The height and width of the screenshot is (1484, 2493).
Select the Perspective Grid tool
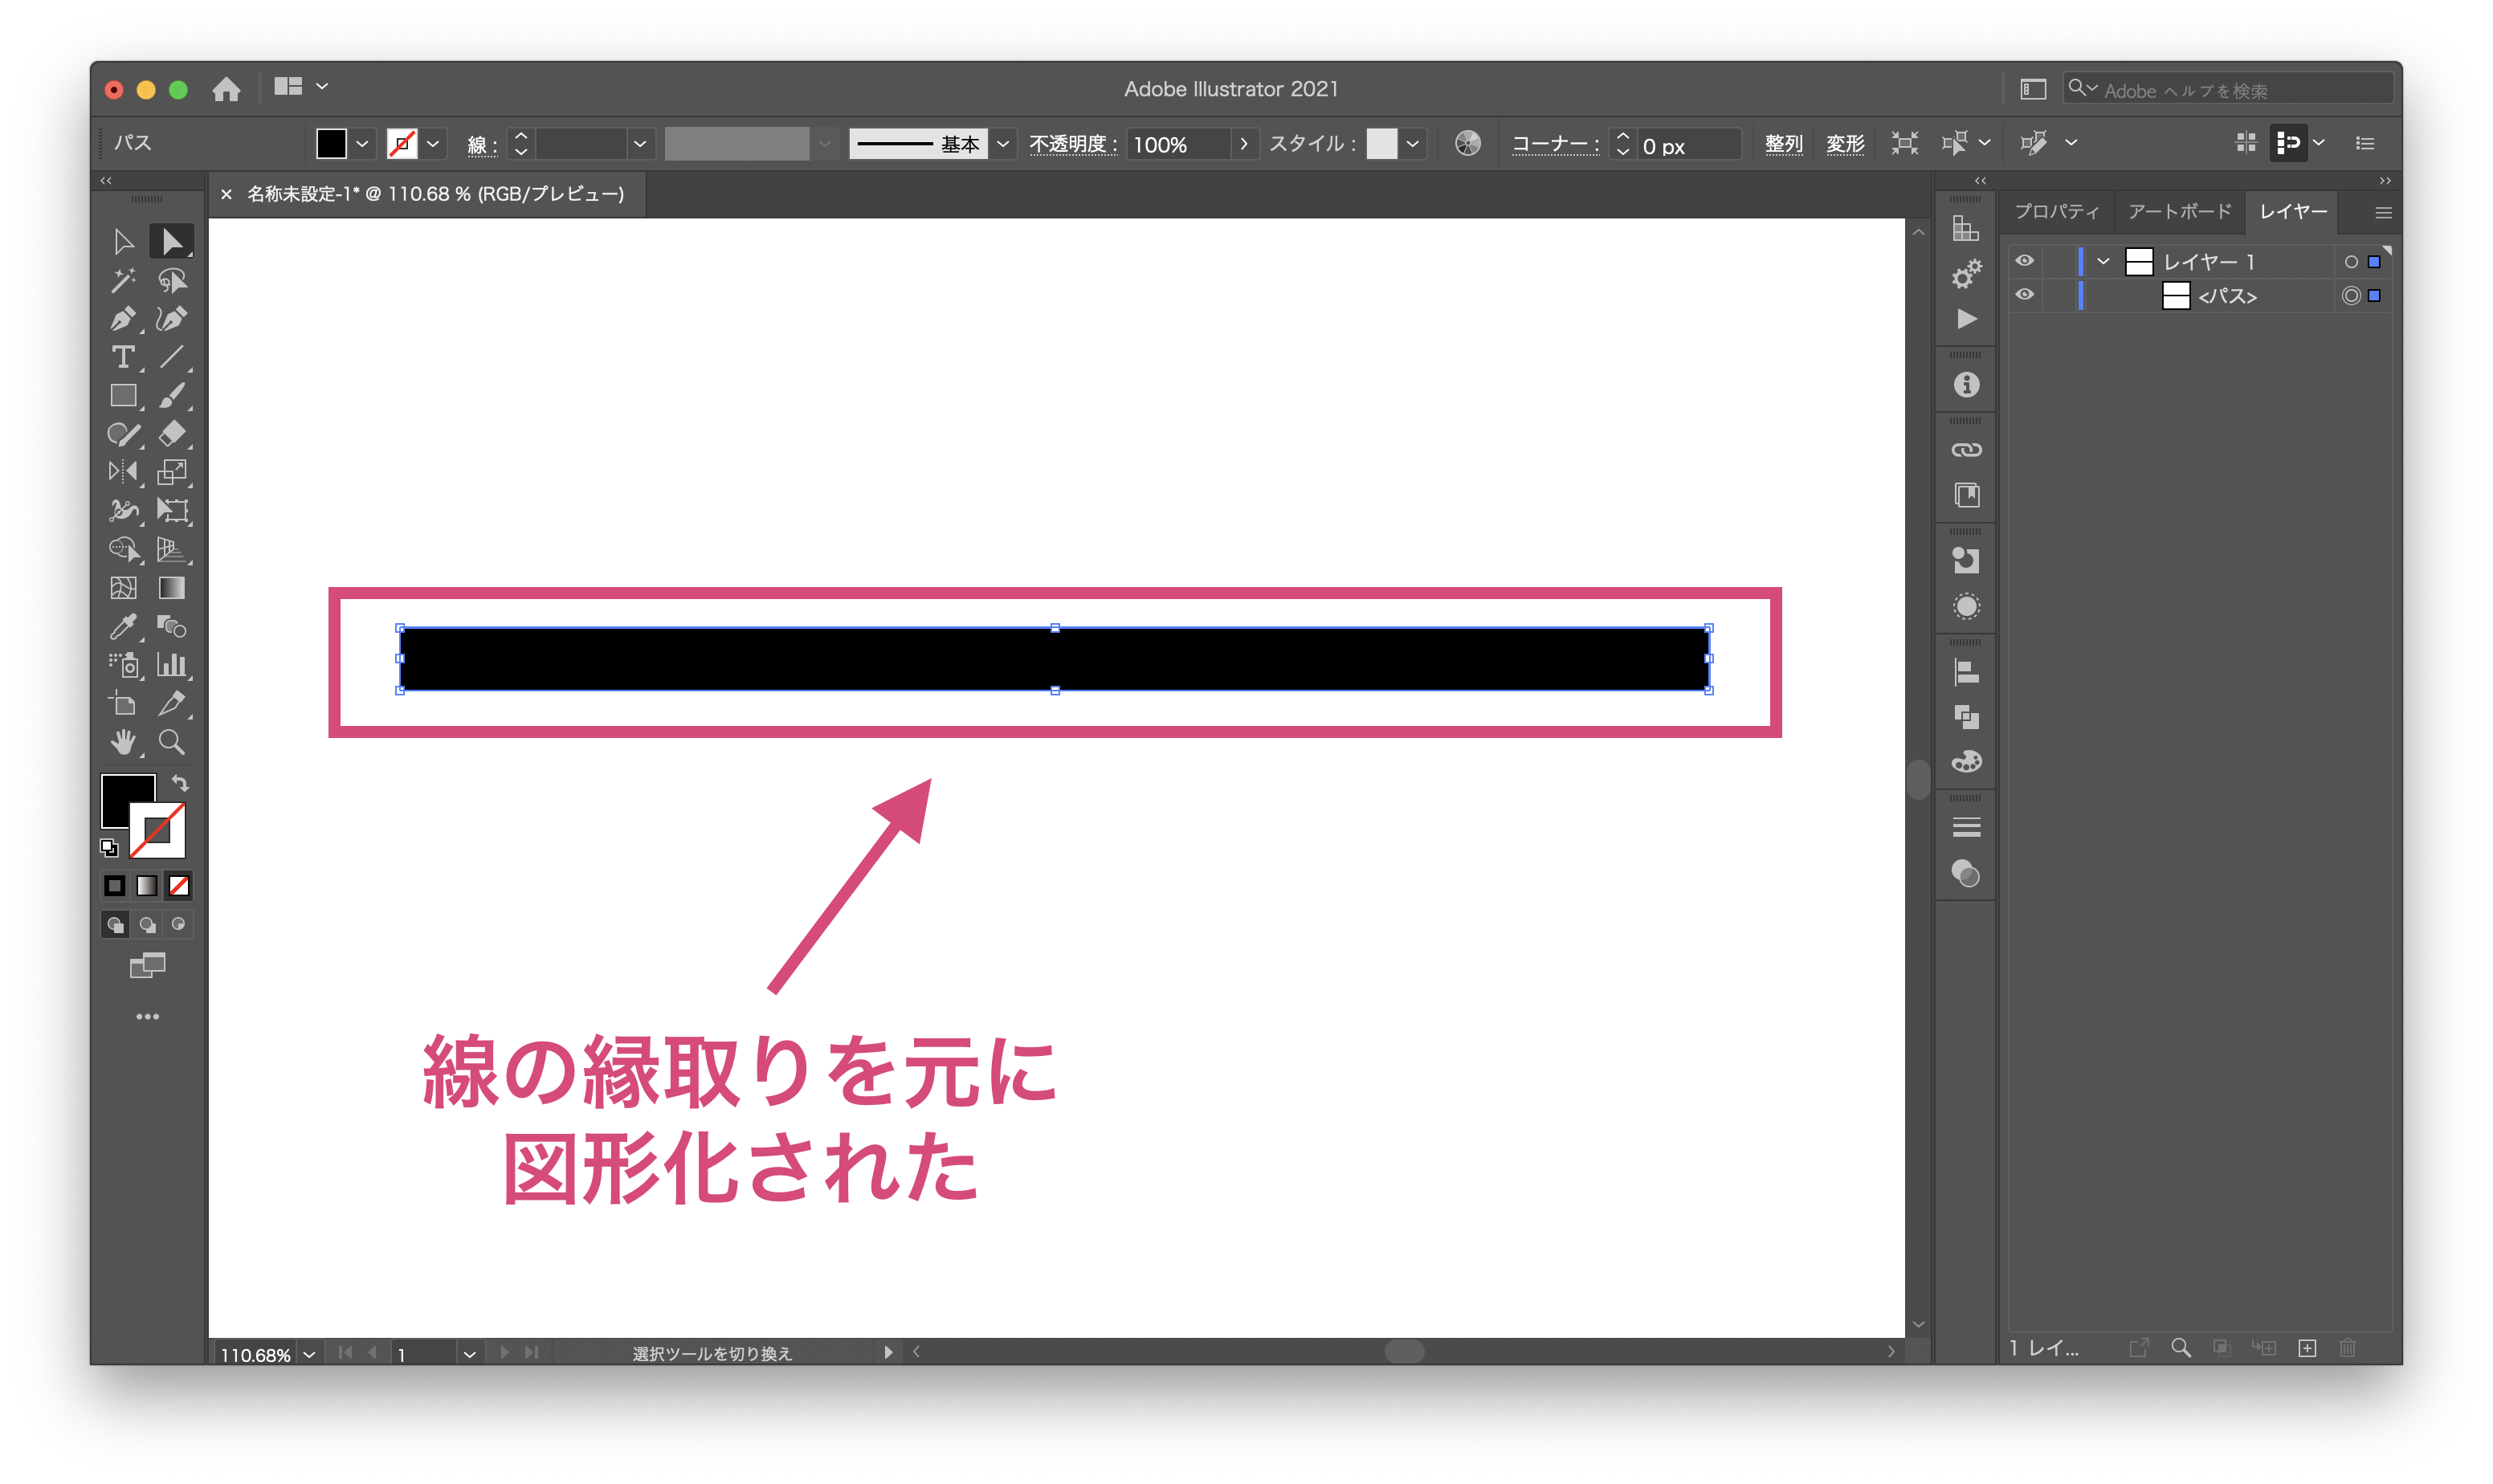171,549
